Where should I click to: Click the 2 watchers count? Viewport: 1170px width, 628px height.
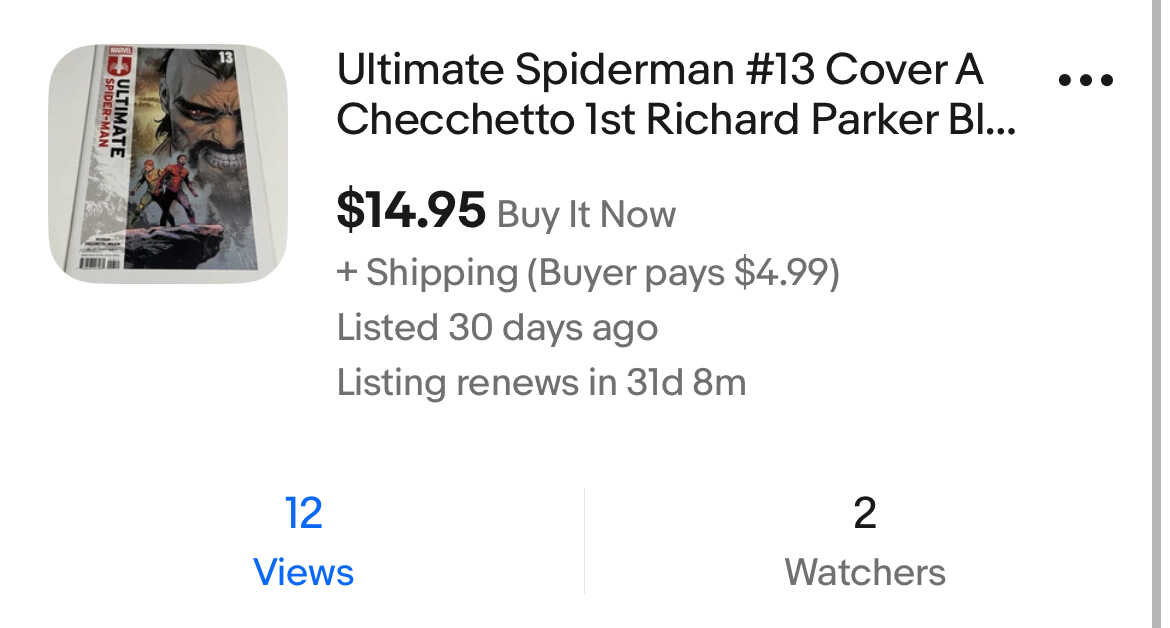pos(865,513)
